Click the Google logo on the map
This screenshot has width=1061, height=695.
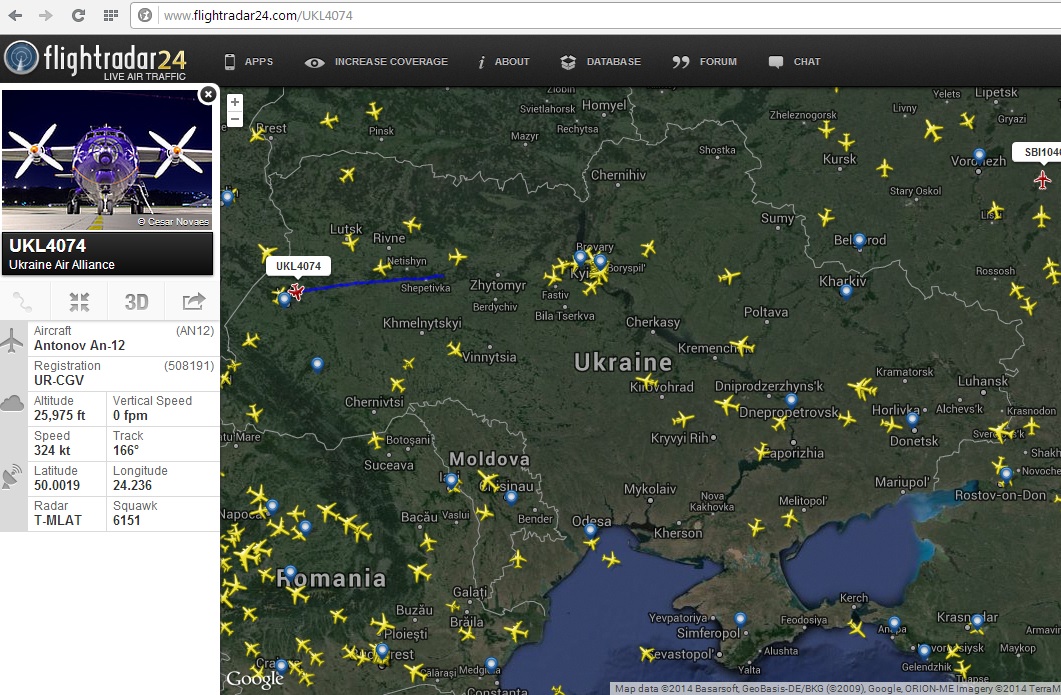point(254,679)
